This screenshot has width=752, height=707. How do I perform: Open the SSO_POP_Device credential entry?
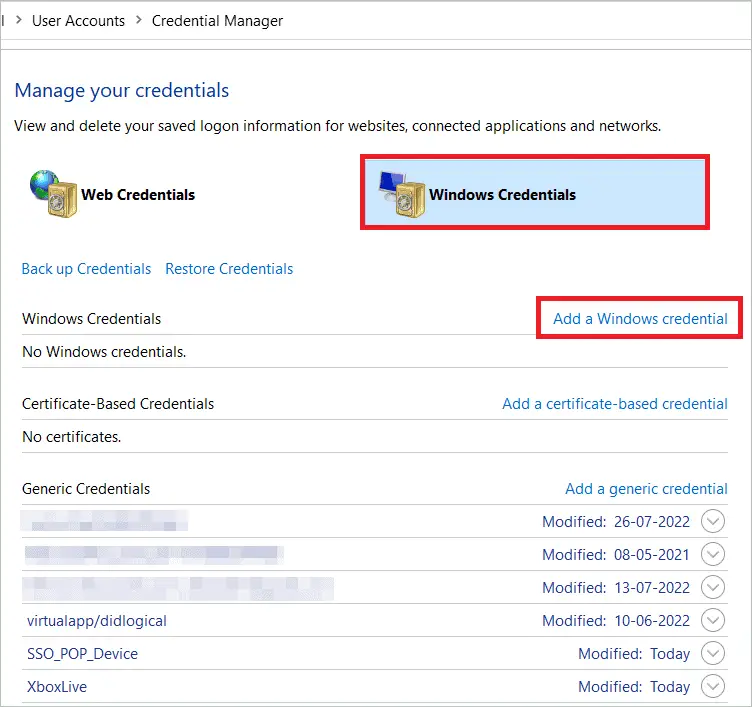tap(82, 654)
